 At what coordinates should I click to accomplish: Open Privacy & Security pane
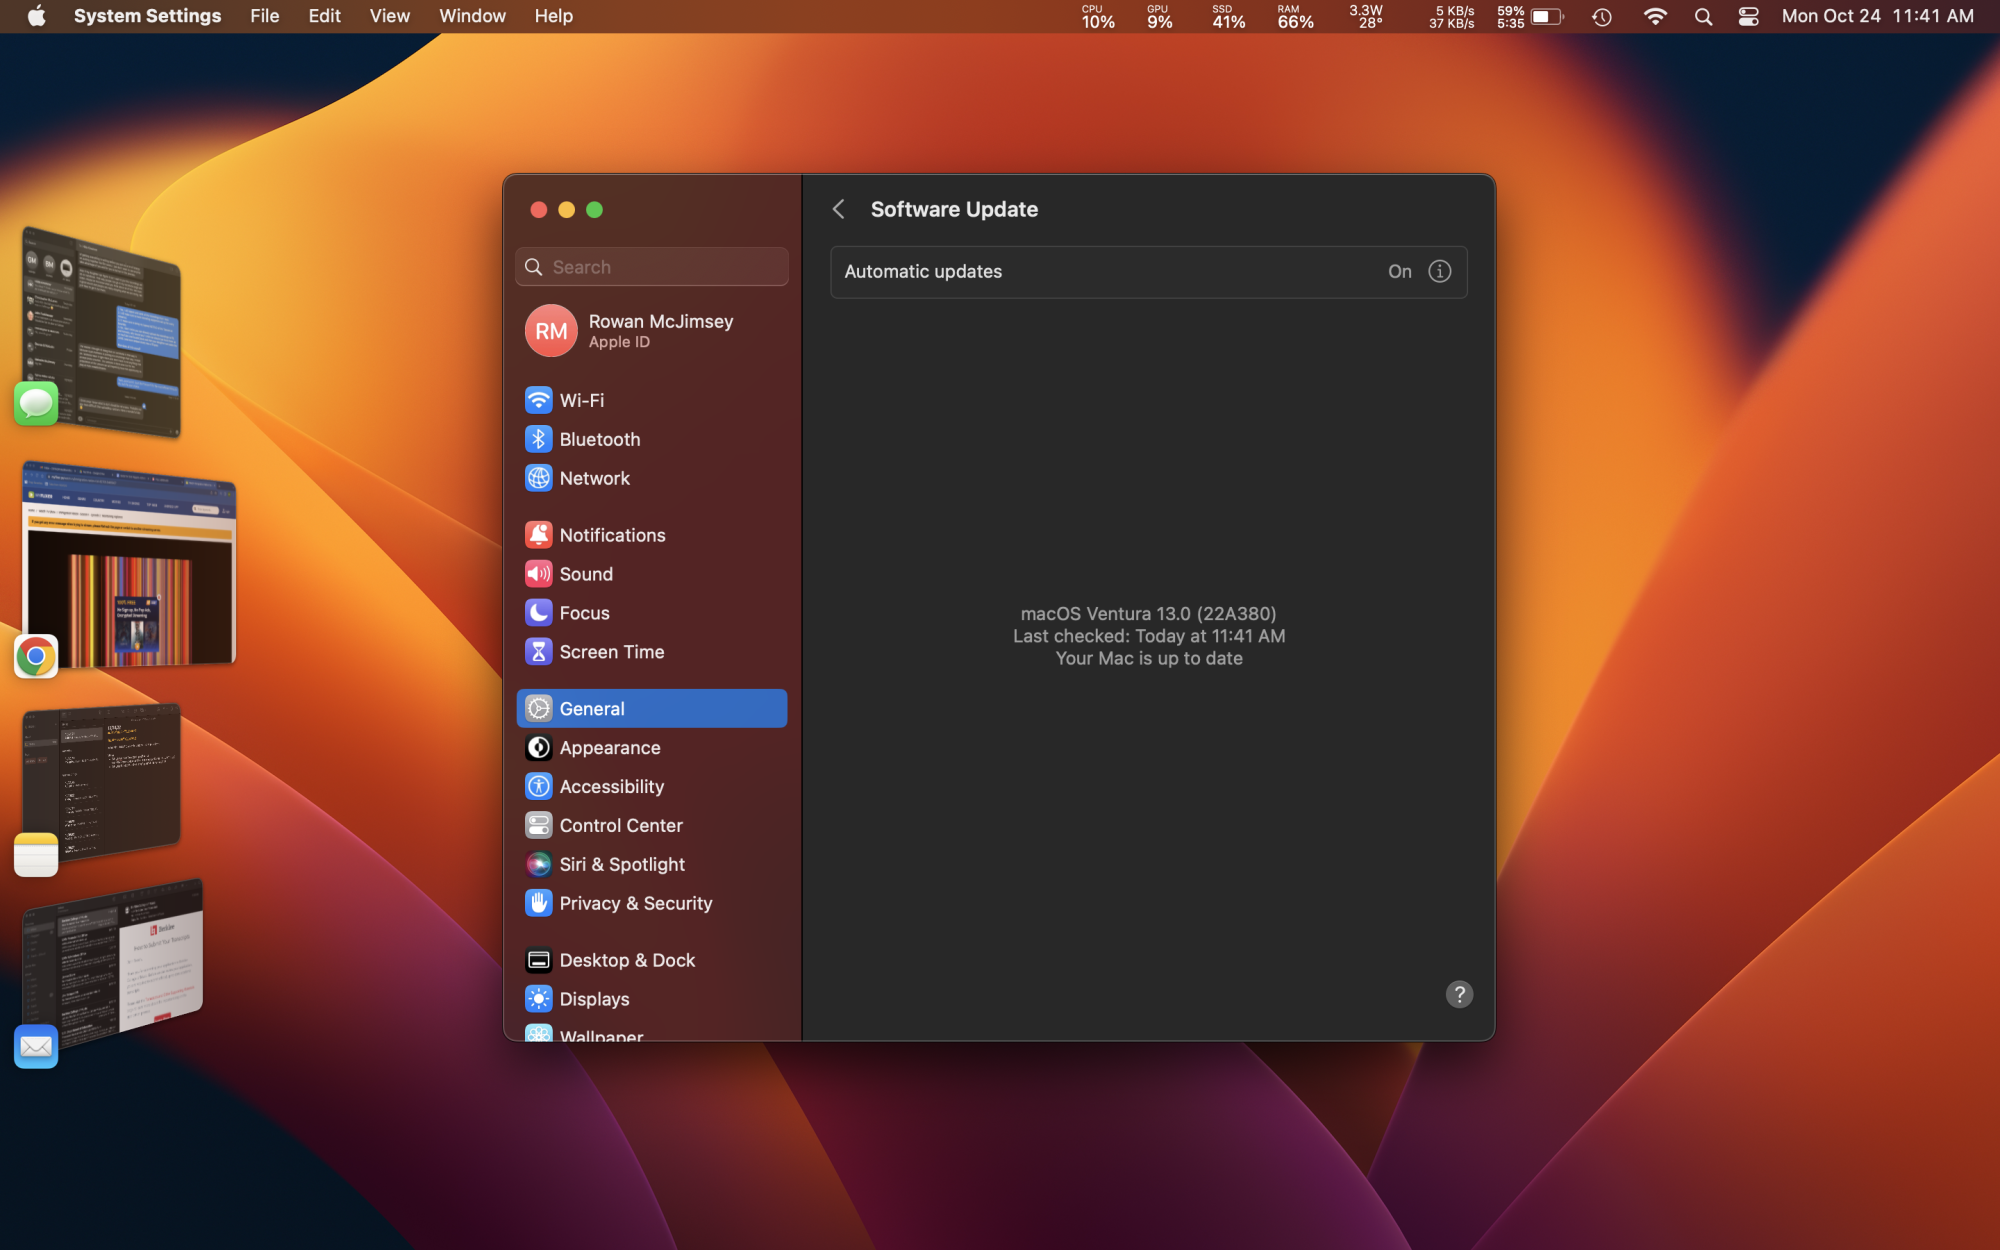click(635, 903)
